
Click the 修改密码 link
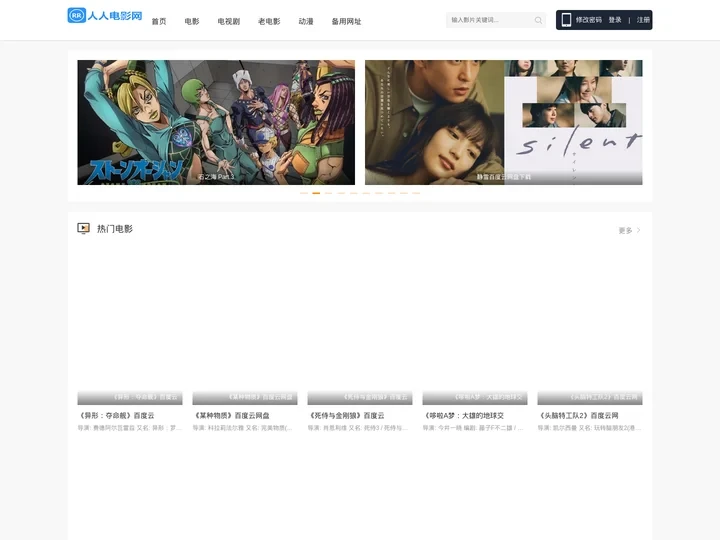[x=589, y=20]
